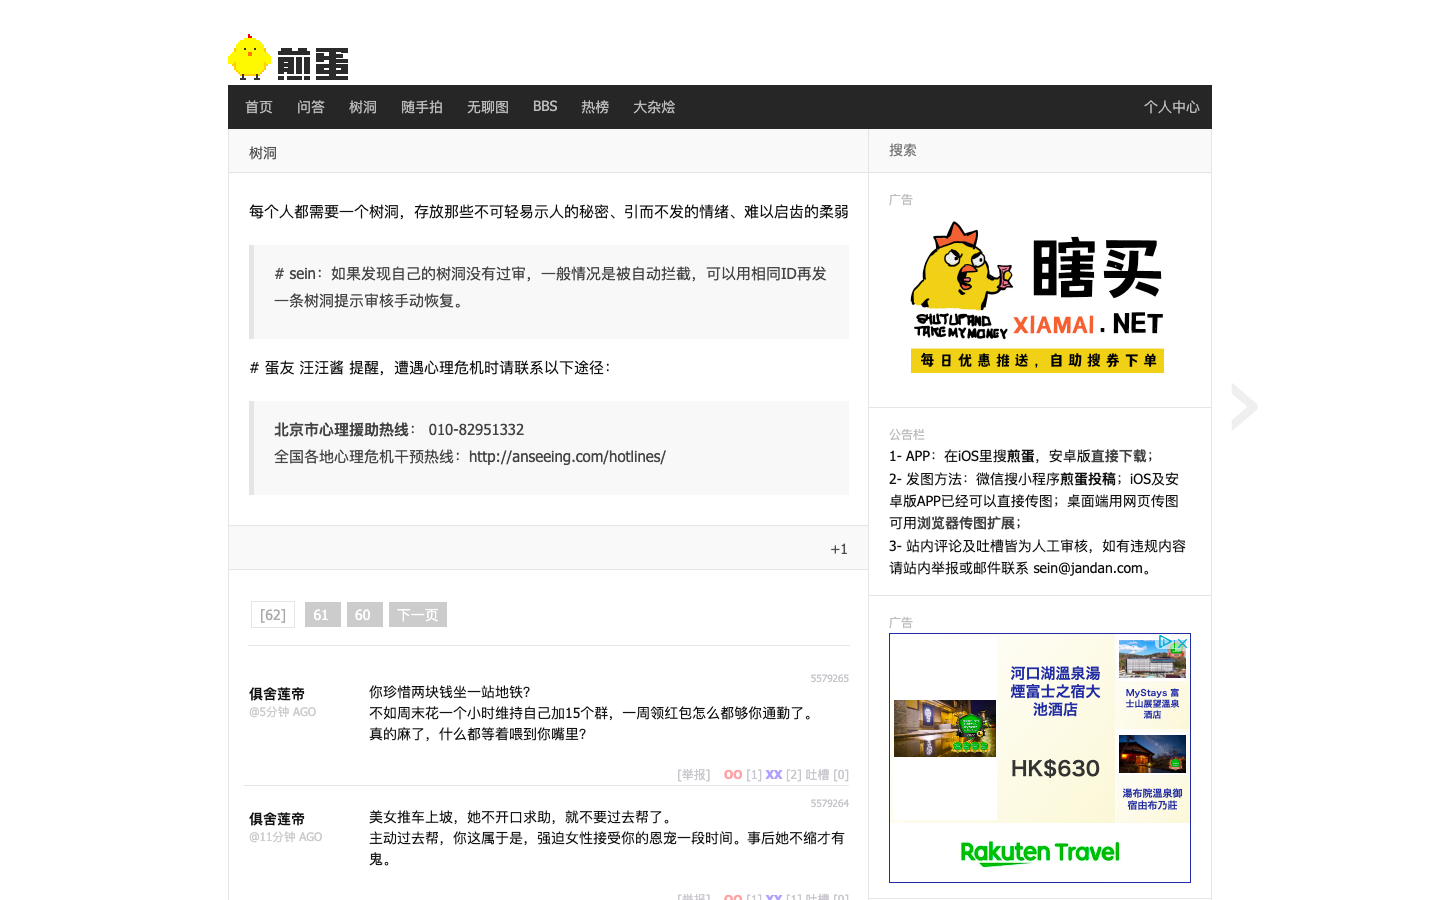This screenshot has height=900, width=1440.
Task: Click the 搜索 search field
Action: 1039,150
